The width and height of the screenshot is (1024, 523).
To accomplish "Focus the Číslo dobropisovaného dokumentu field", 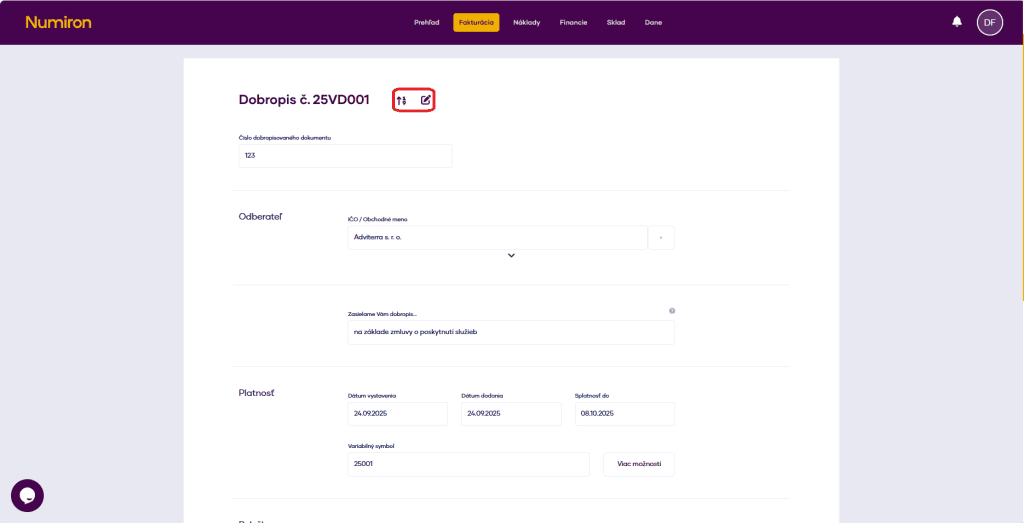I will click(345, 156).
